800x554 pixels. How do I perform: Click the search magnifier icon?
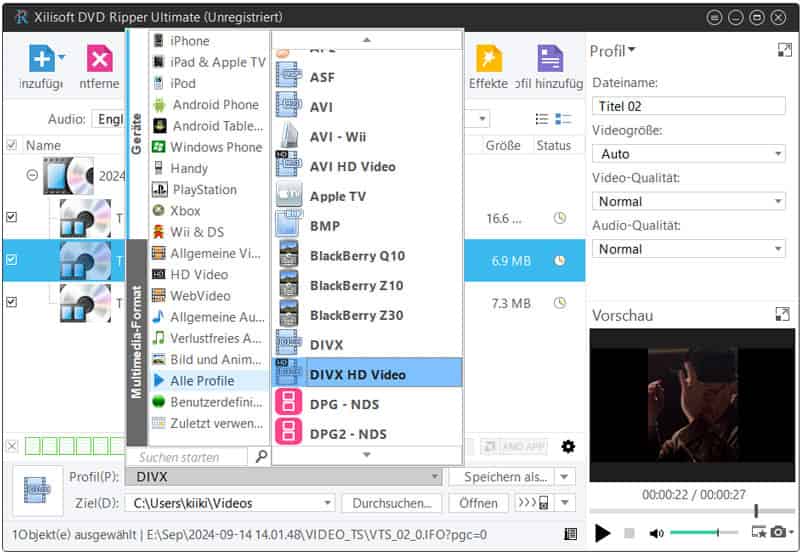click(261, 457)
